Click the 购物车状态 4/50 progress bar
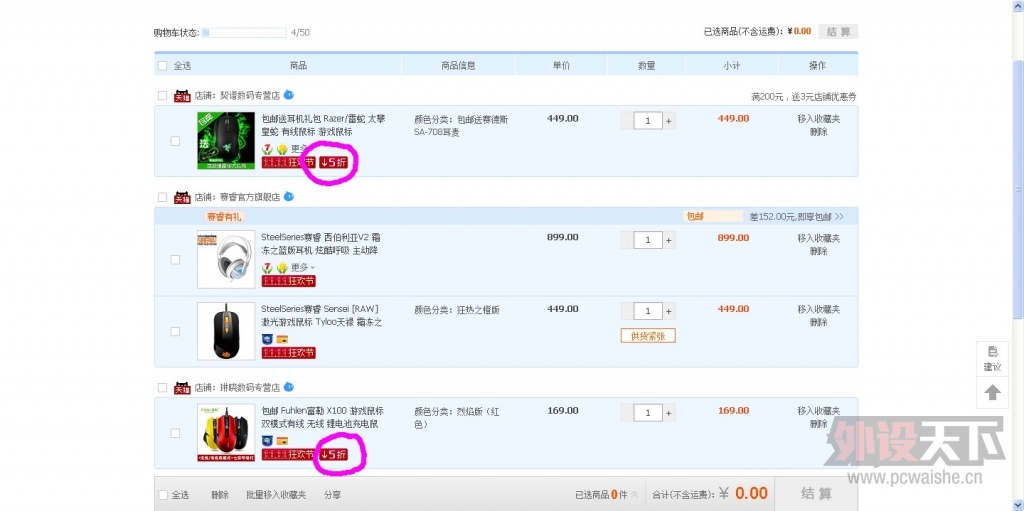This screenshot has width=1024, height=511. click(244, 32)
